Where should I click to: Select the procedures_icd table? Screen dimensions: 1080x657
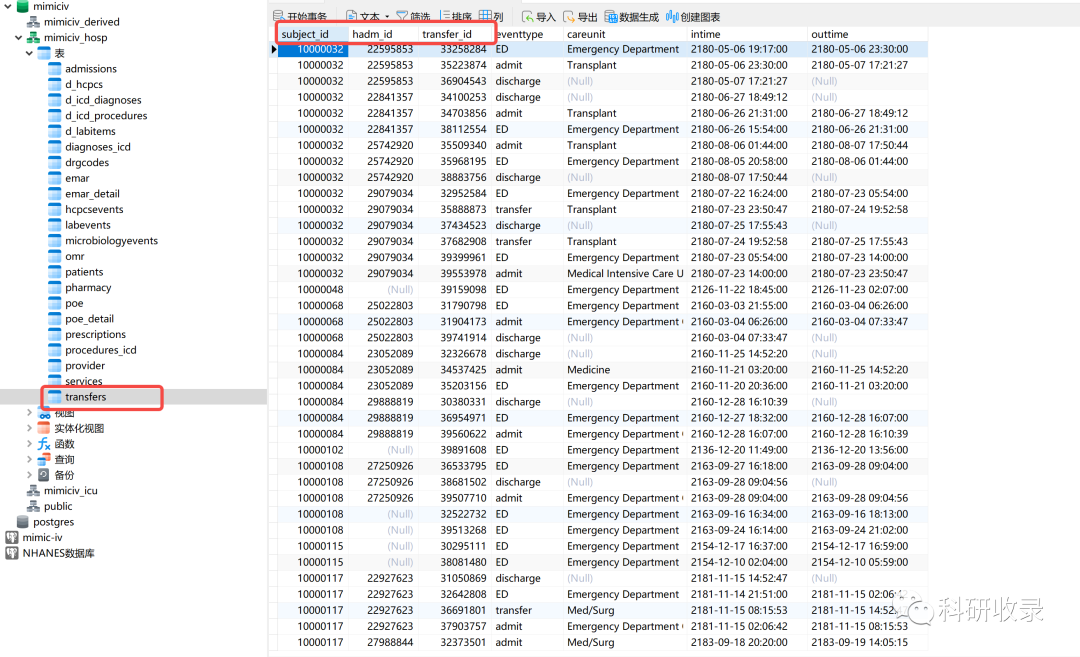[x=100, y=350]
